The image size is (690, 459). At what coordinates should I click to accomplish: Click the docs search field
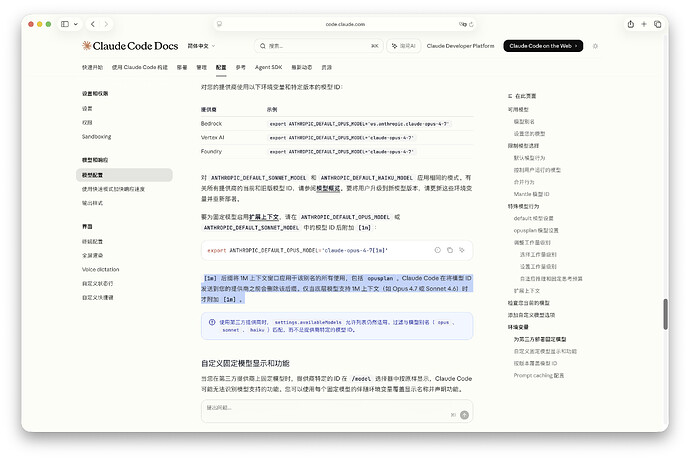[x=319, y=46]
